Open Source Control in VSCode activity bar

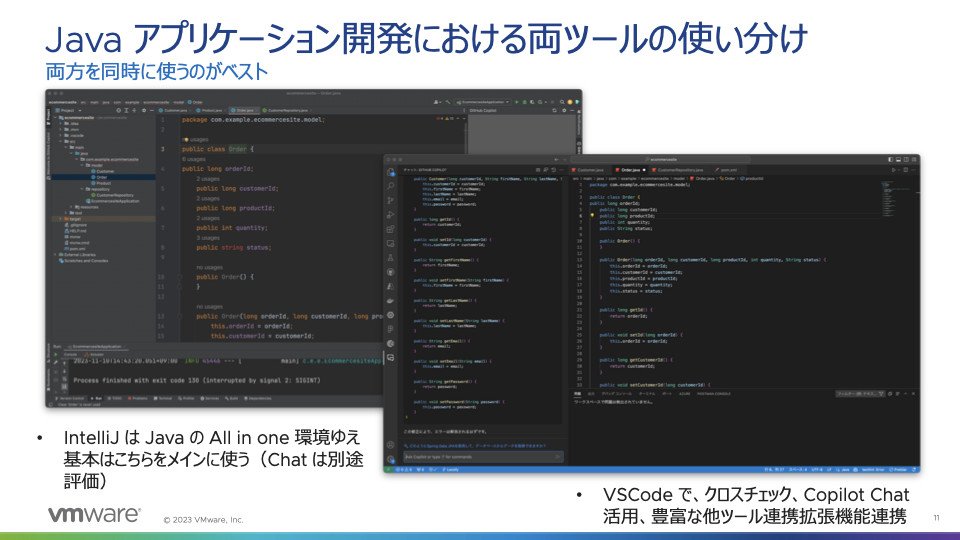click(391, 200)
